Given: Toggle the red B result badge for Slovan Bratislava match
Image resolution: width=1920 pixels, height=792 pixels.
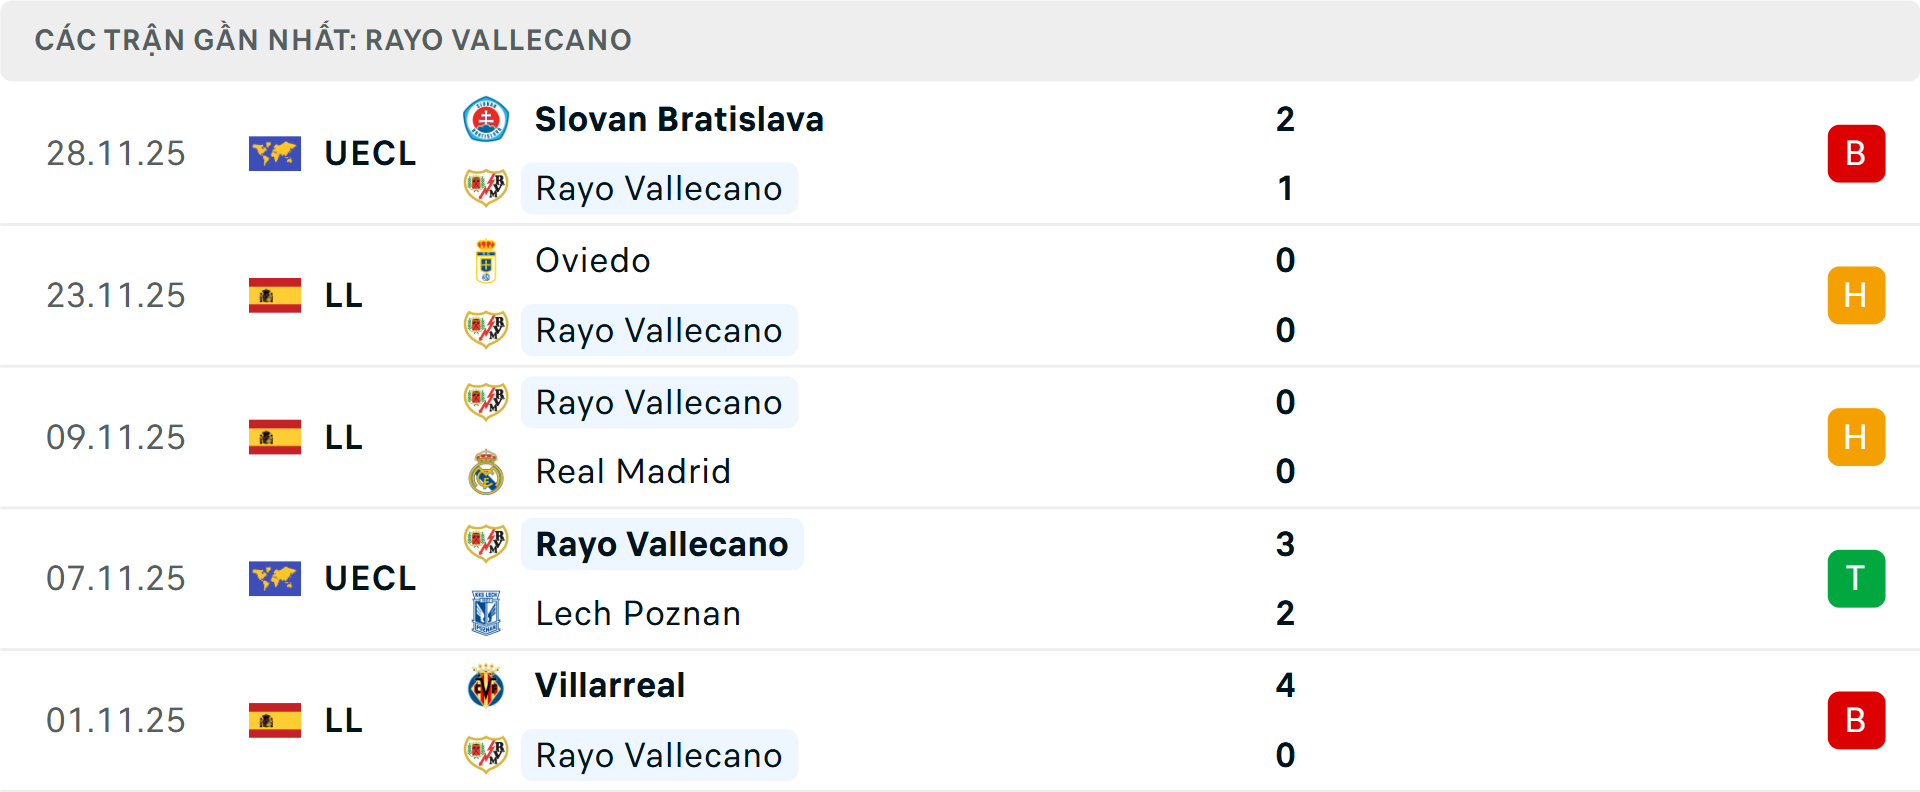Looking at the screenshot, I should pos(1856,153).
